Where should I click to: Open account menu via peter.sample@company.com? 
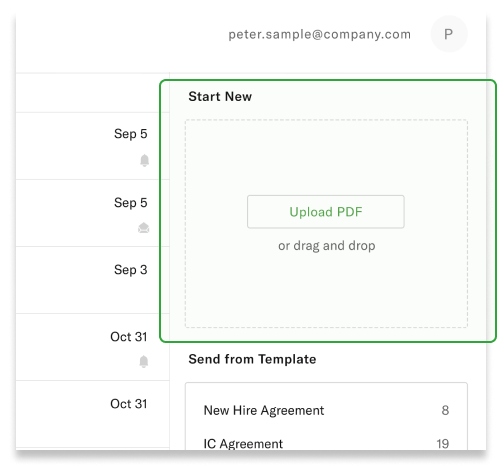319,34
